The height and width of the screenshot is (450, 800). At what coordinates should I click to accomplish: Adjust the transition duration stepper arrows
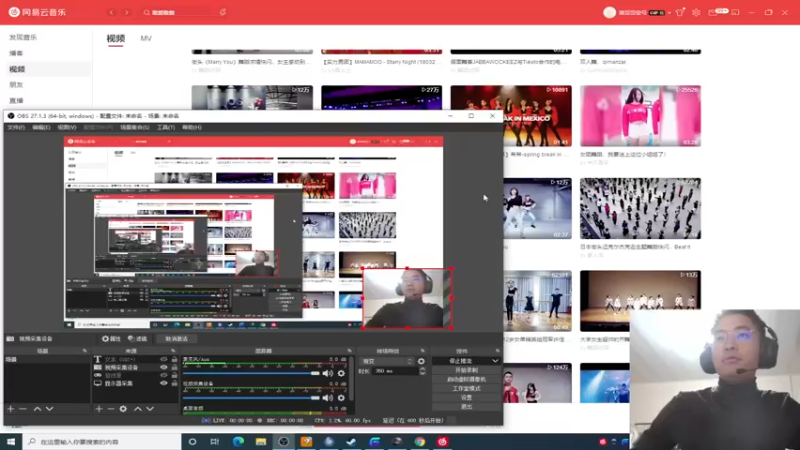(422, 371)
